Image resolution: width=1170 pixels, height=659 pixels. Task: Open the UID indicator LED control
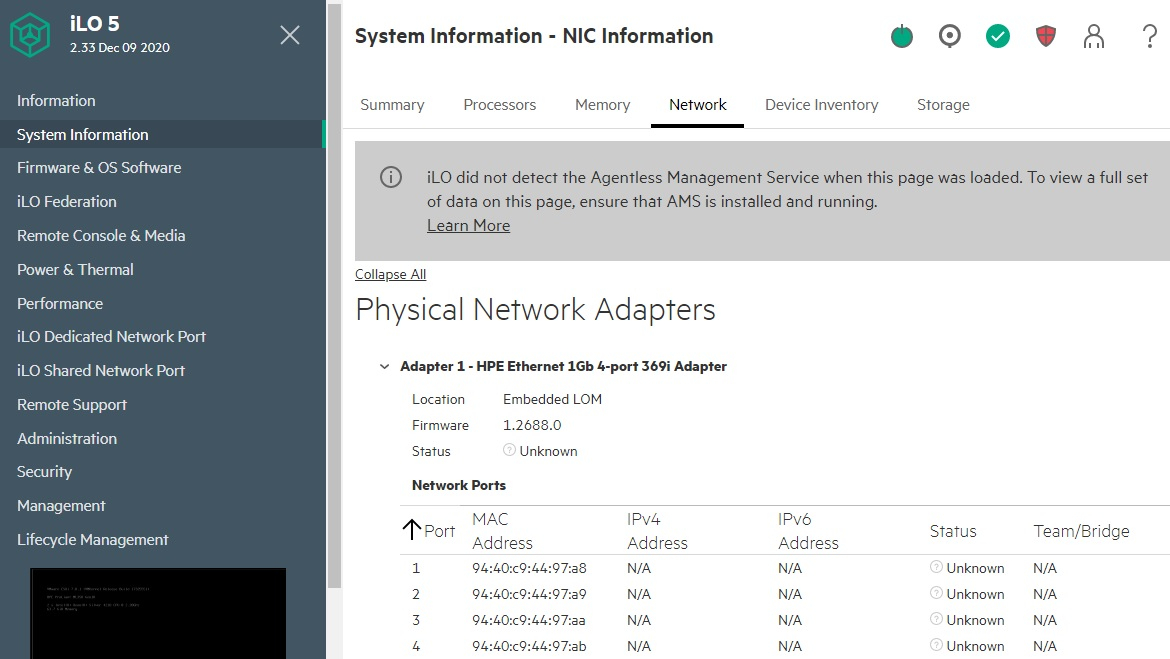click(949, 36)
